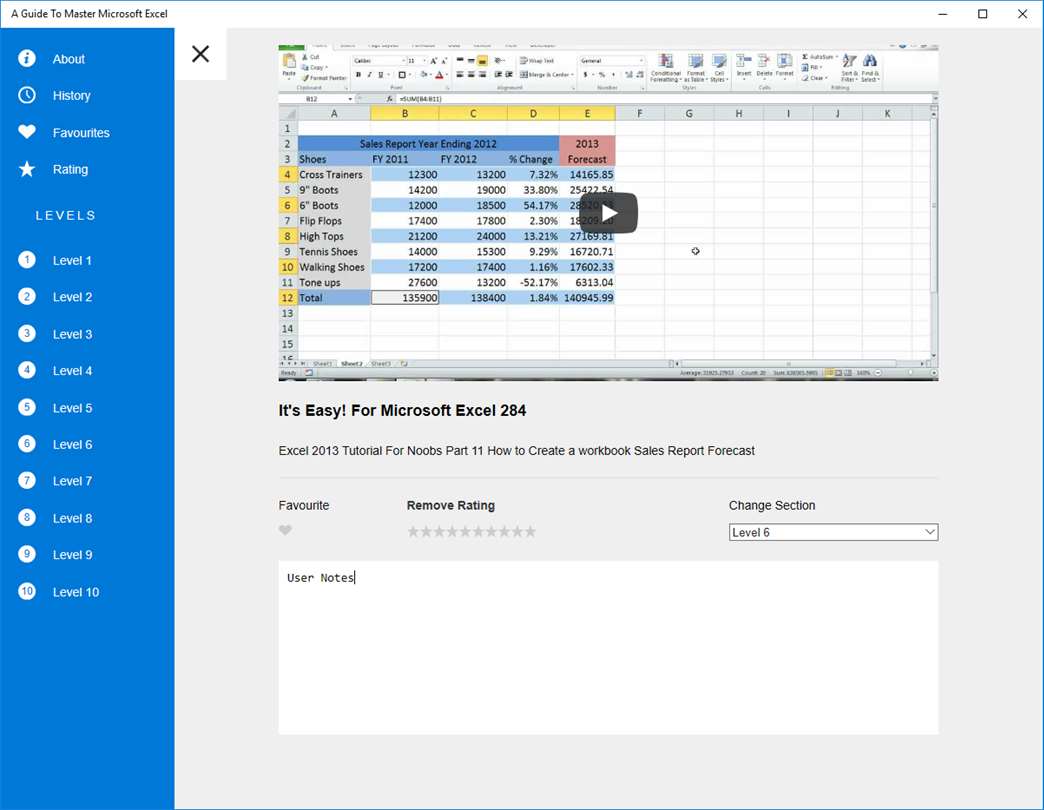Go to Level 6 videos
The height and width of the screenshot is (810, 1044).
(72, 445)
